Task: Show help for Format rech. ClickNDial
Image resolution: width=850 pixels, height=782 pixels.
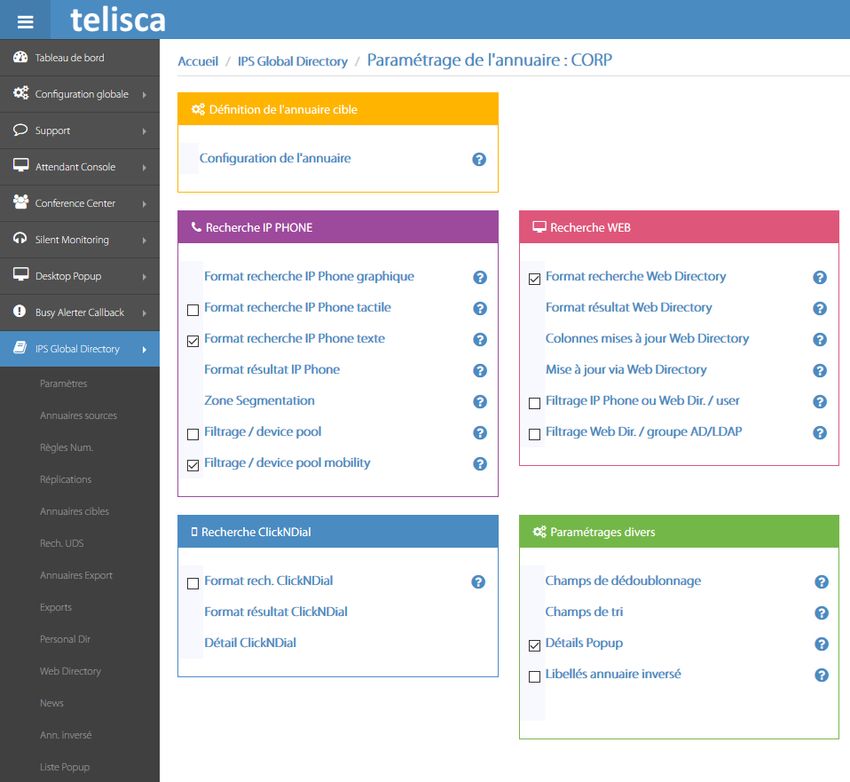Action: point(478,582)
